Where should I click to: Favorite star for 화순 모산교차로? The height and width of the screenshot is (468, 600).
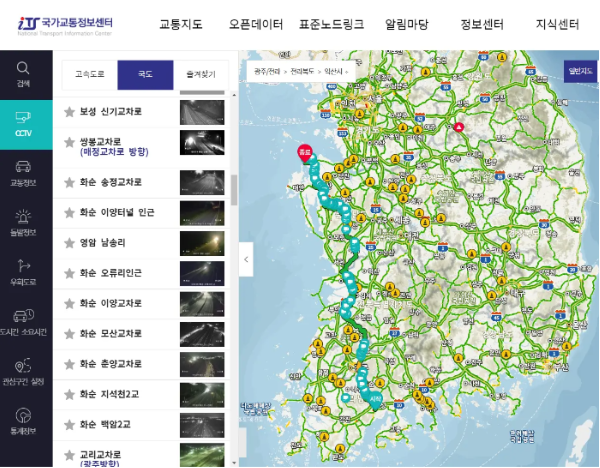click(x=69, y=334)
